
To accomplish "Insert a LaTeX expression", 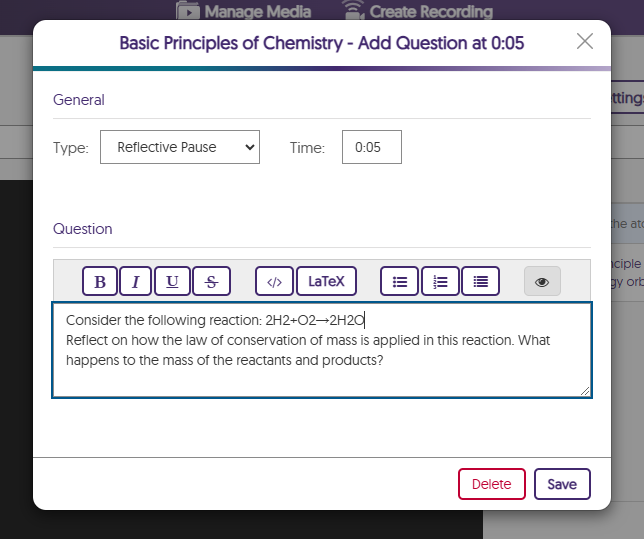I will 327,281.
